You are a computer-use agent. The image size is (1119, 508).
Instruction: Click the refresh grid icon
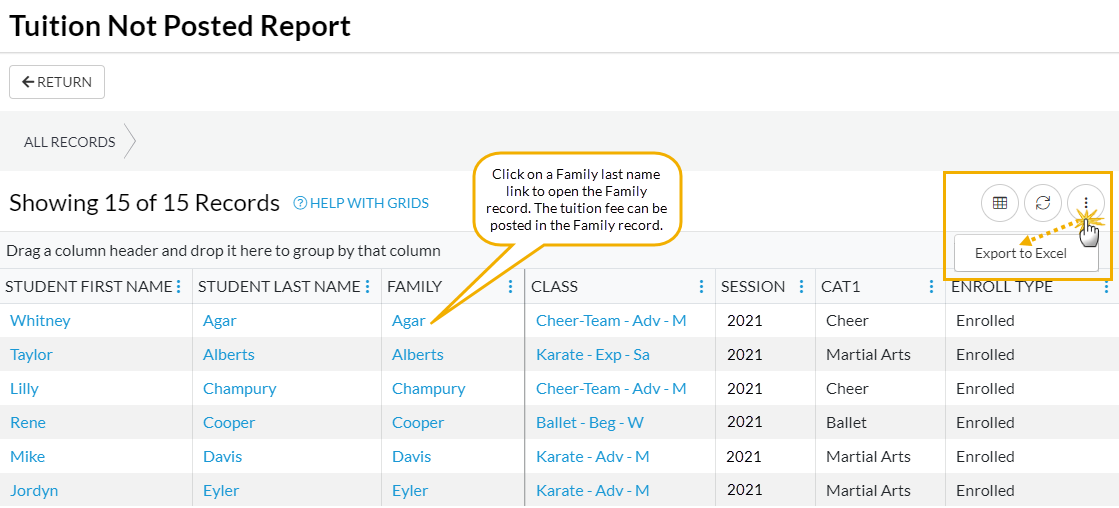(x=1042, y=203)
